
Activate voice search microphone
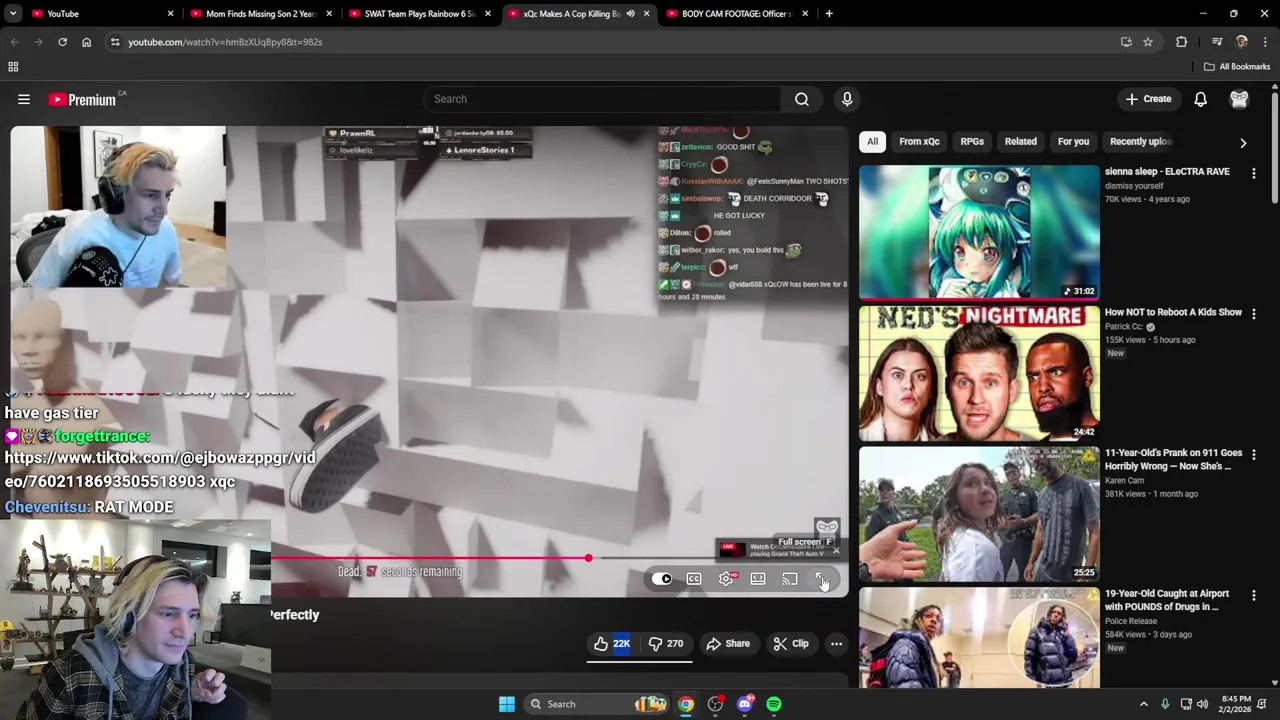(x=847, y=99)
